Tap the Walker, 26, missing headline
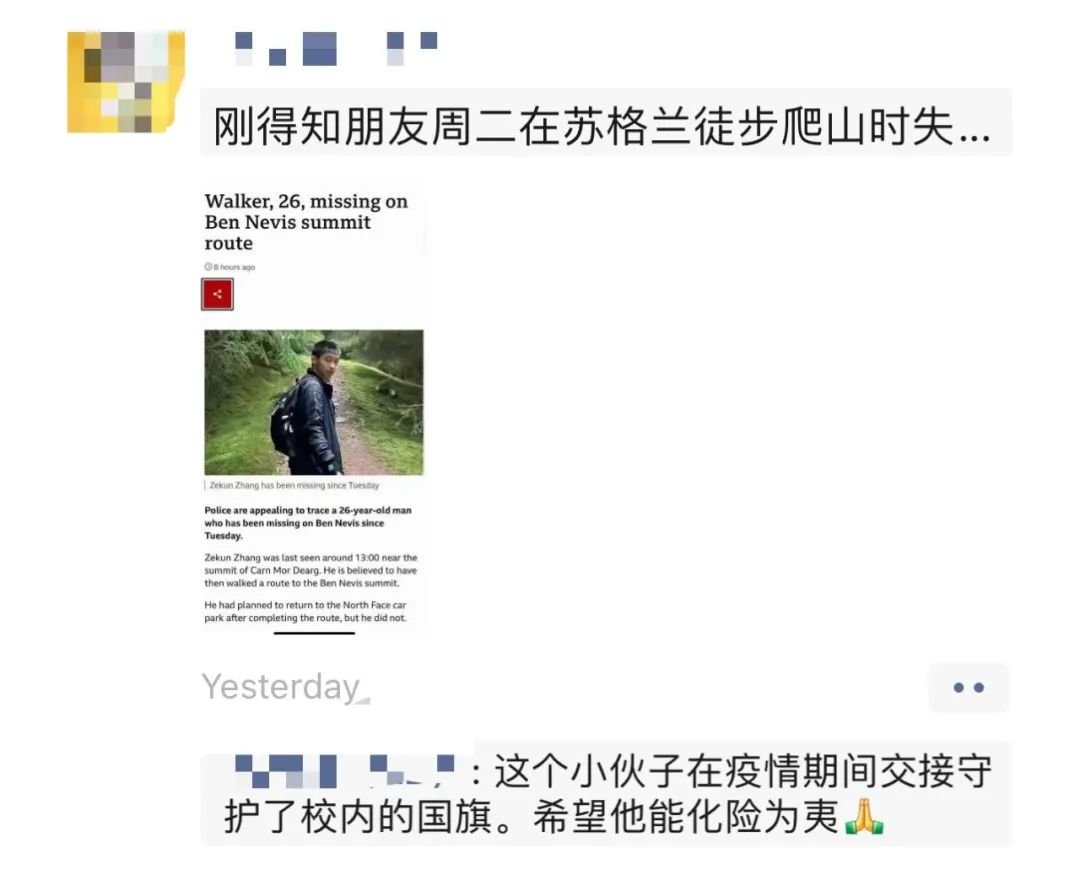 click(x=307, y=222)
